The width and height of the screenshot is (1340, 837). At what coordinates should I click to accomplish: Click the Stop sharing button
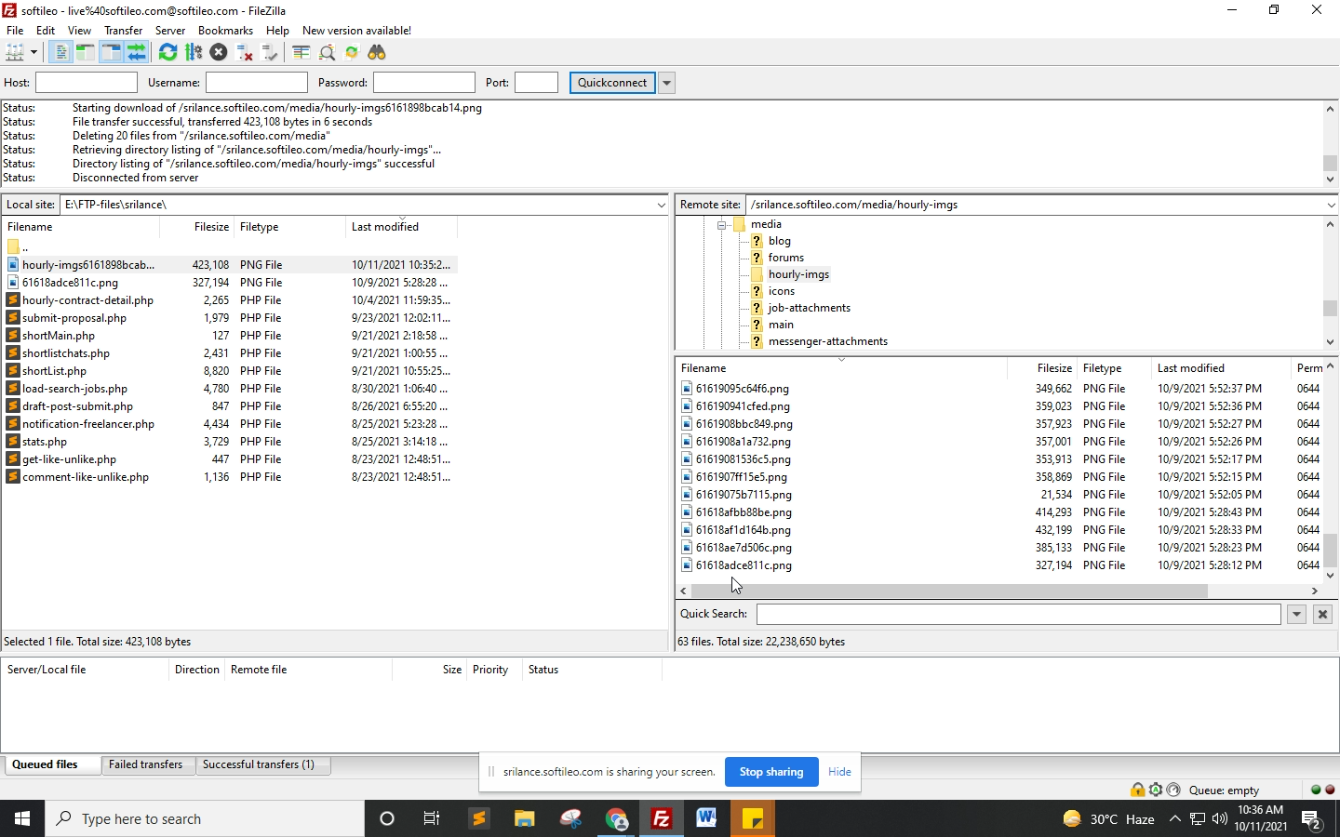(x=771, y=772)
